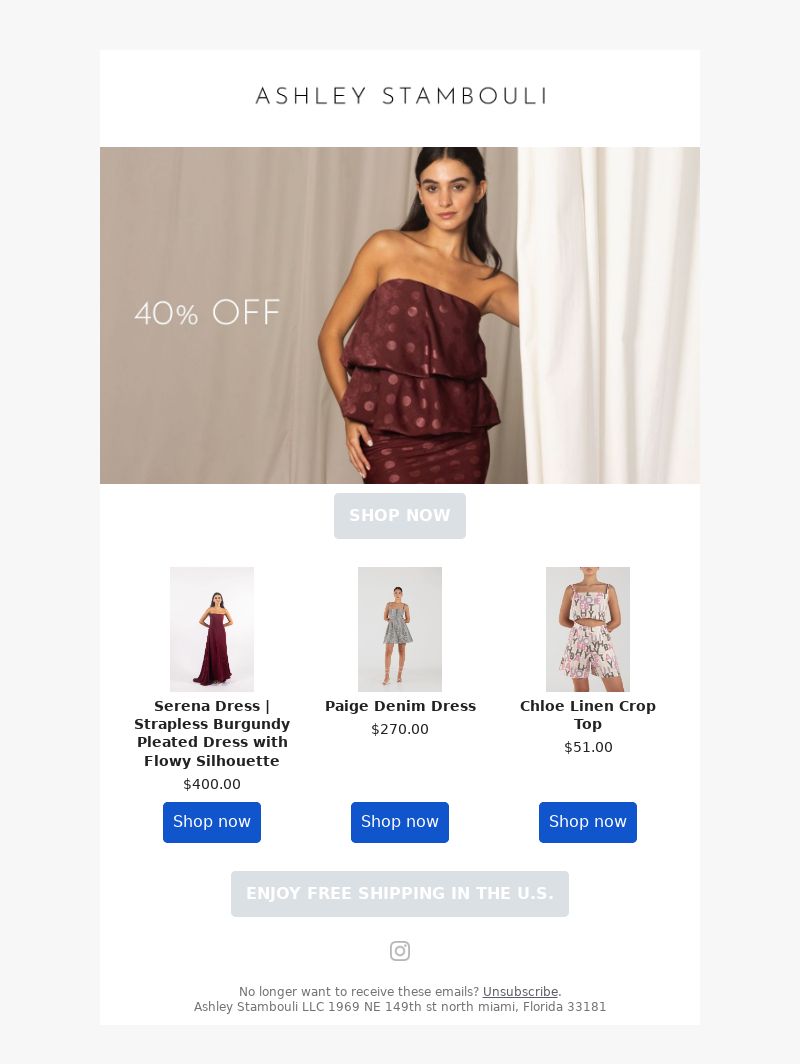The width and height of the screenshot is (800, 1064).
Task: Open the 40% OFF hero banner image
Action: (x=400, y=316)
